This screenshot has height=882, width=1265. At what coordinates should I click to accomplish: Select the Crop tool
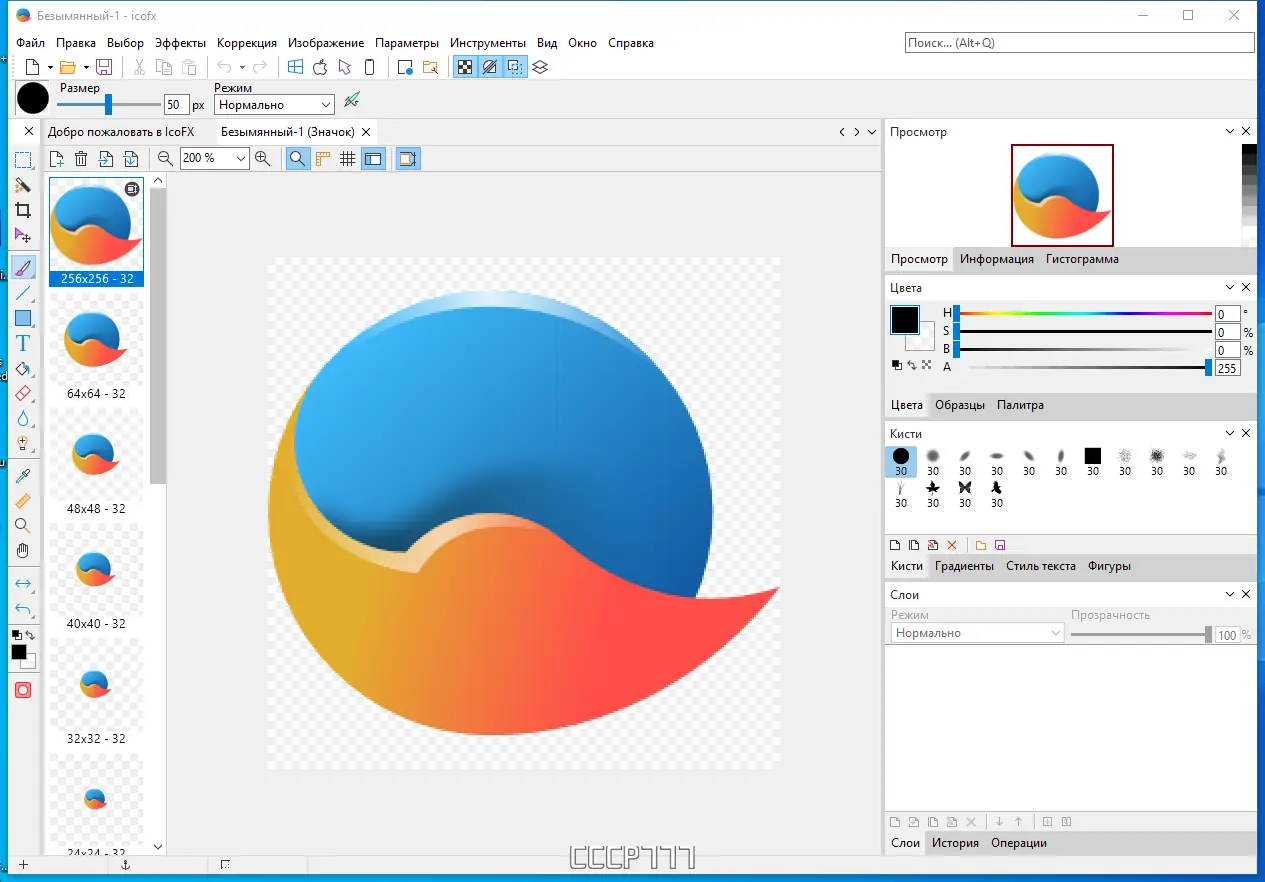tap(23, 211)
